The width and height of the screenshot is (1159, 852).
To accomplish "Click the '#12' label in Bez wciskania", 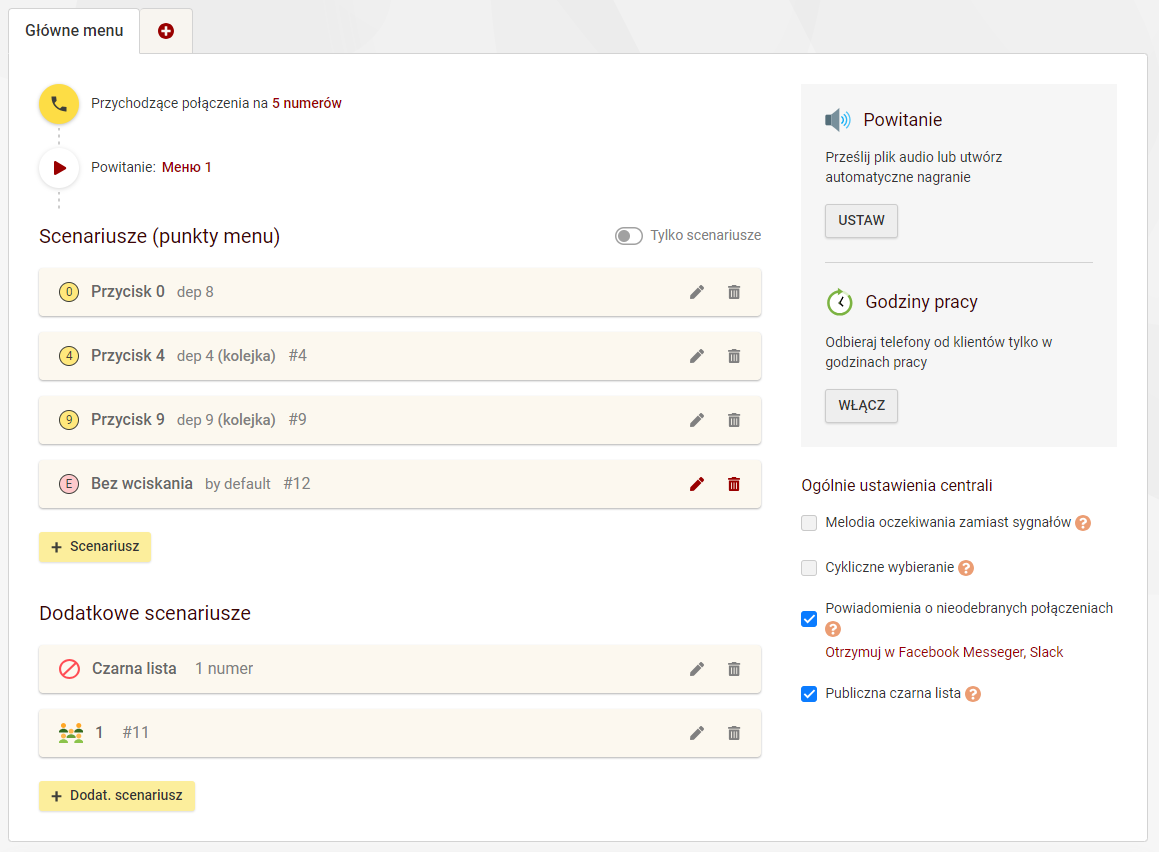I will 297,484.
